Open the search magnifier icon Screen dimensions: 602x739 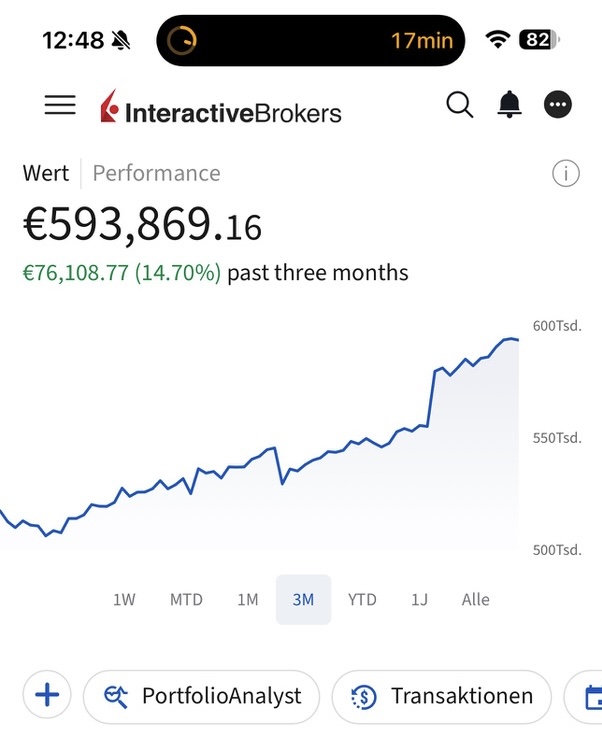(x=459, y=104)
